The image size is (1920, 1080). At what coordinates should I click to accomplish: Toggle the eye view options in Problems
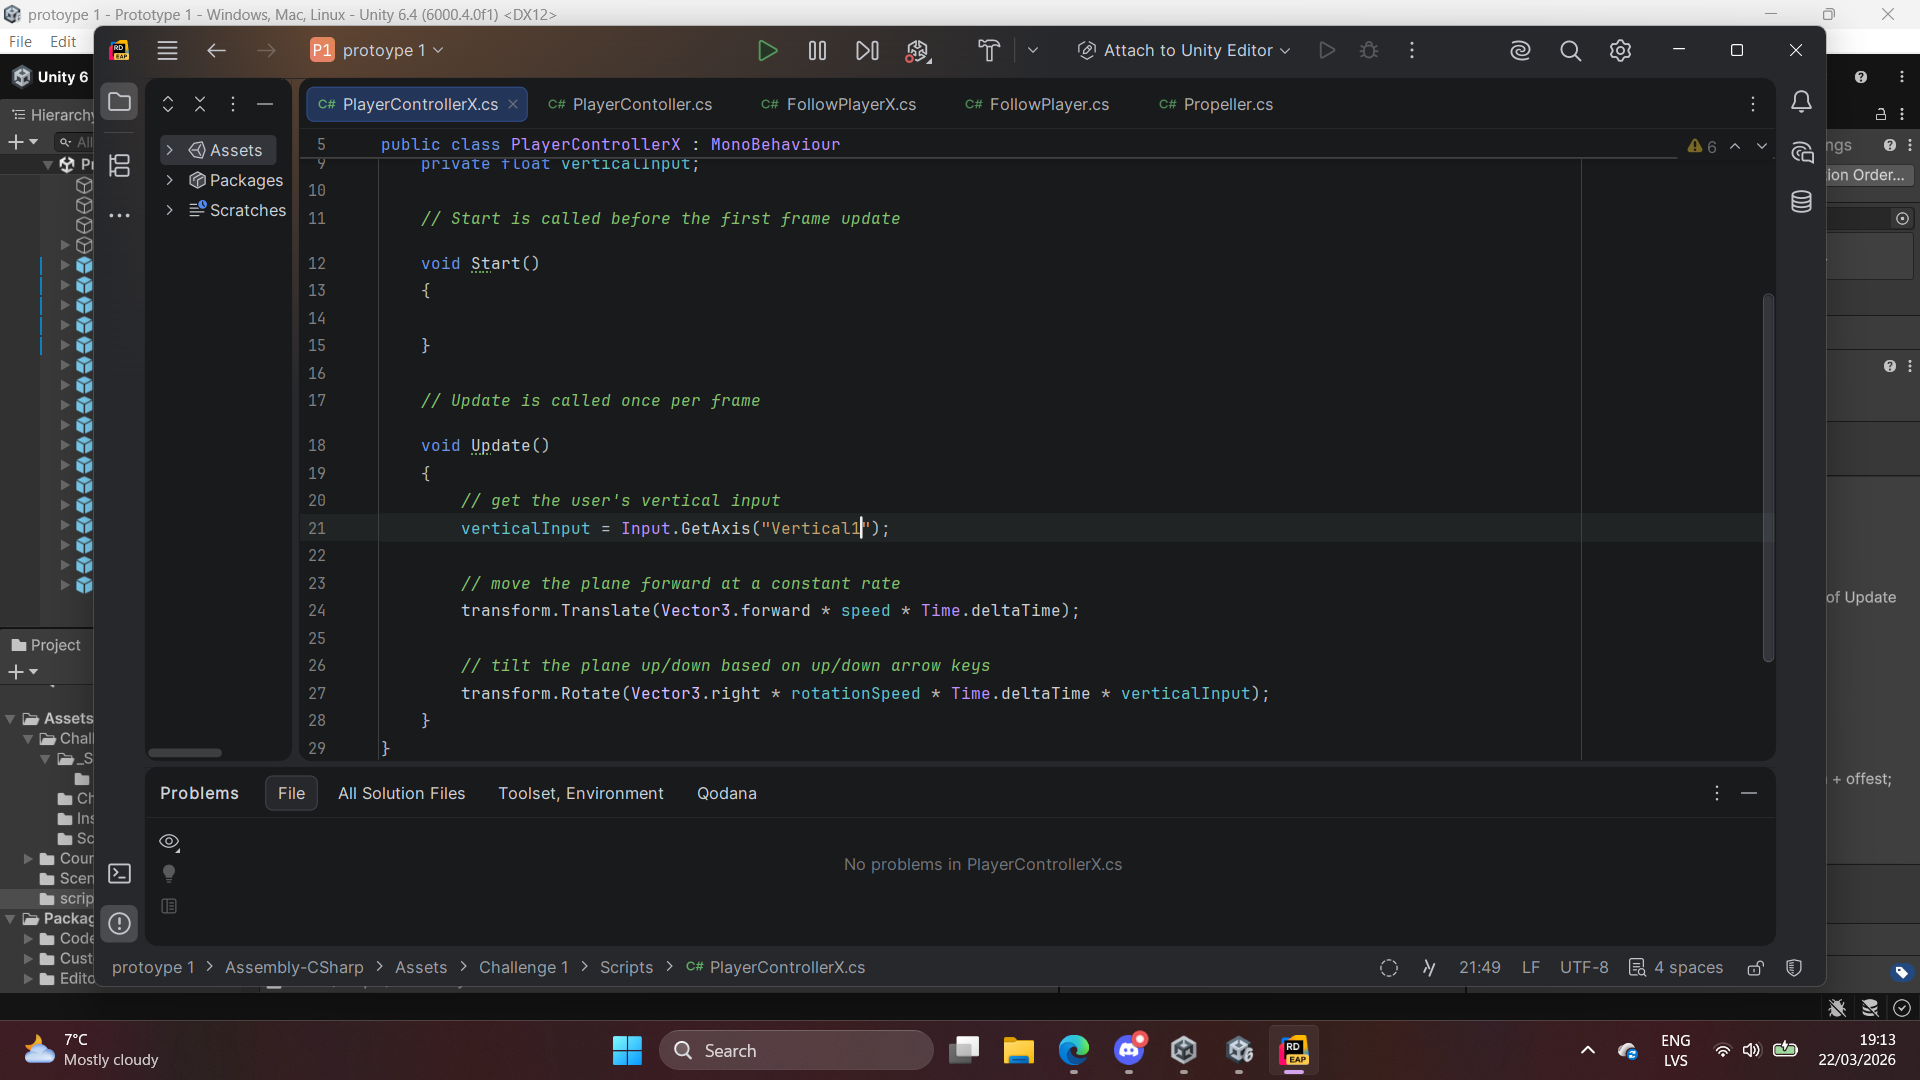pos(169,842)
